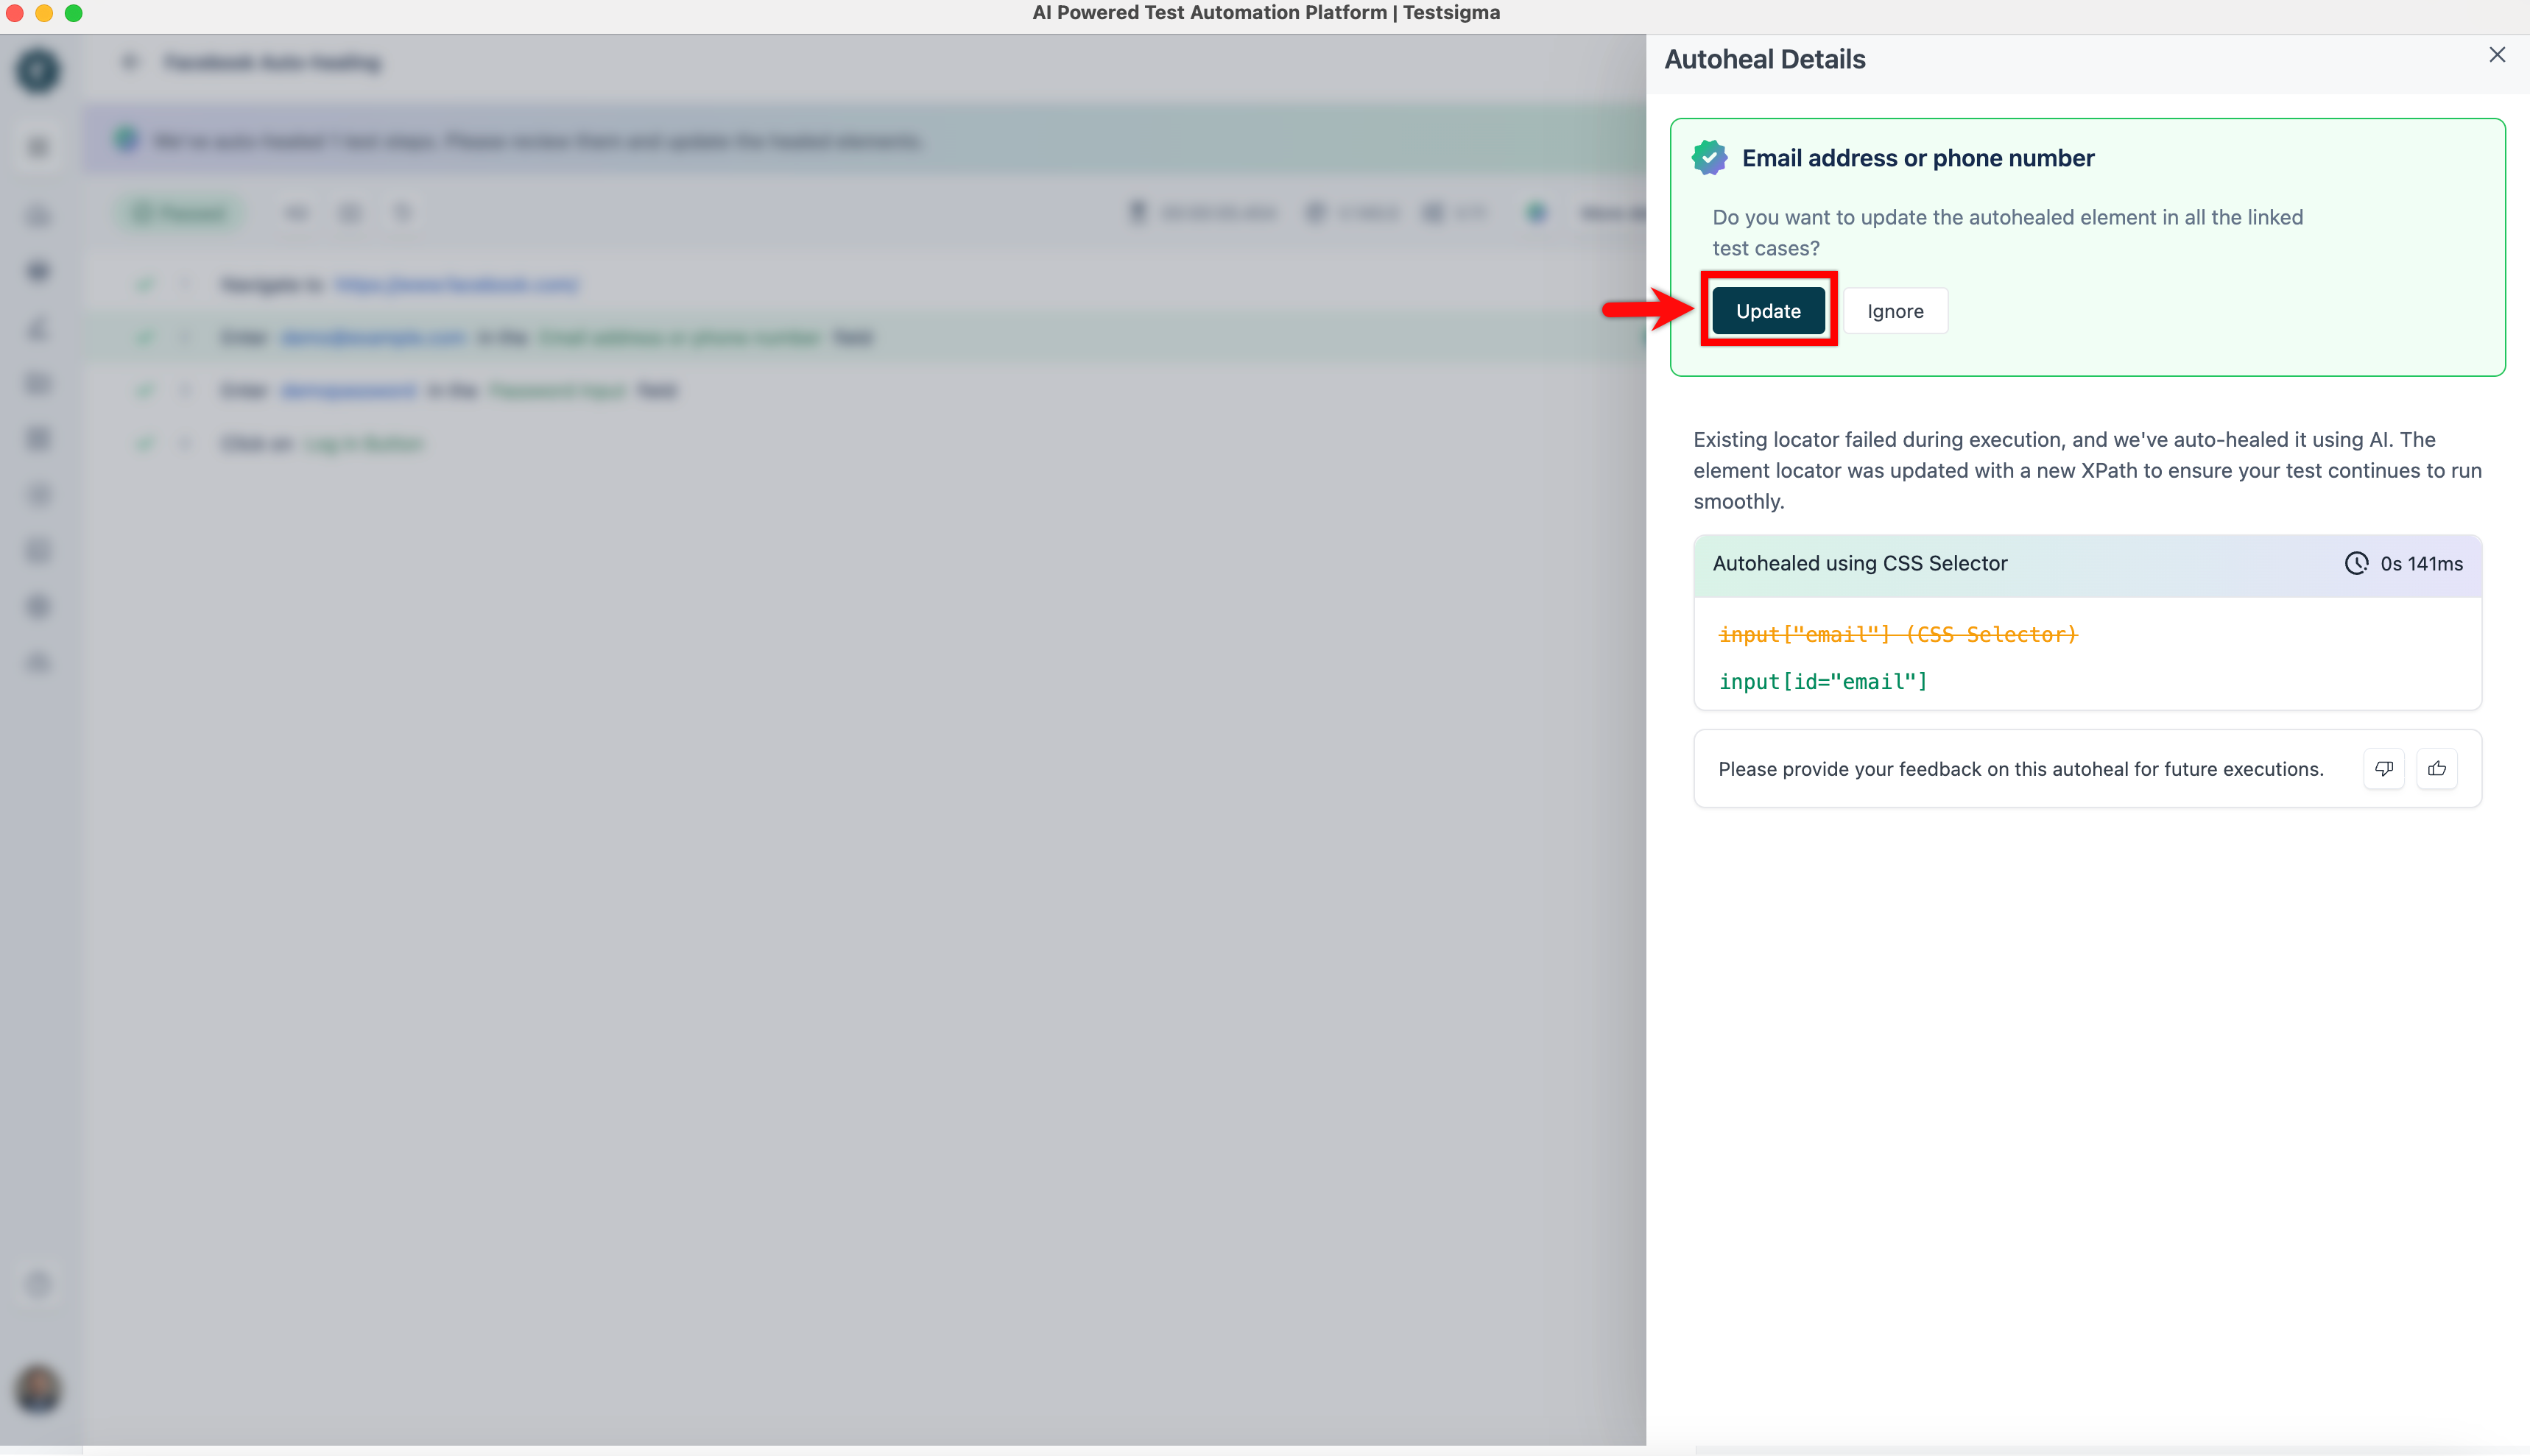Screen dimensions: 2530x1456
Task: Give thumbs up feedback on autoheal
Action: (x=2436, y=768)
